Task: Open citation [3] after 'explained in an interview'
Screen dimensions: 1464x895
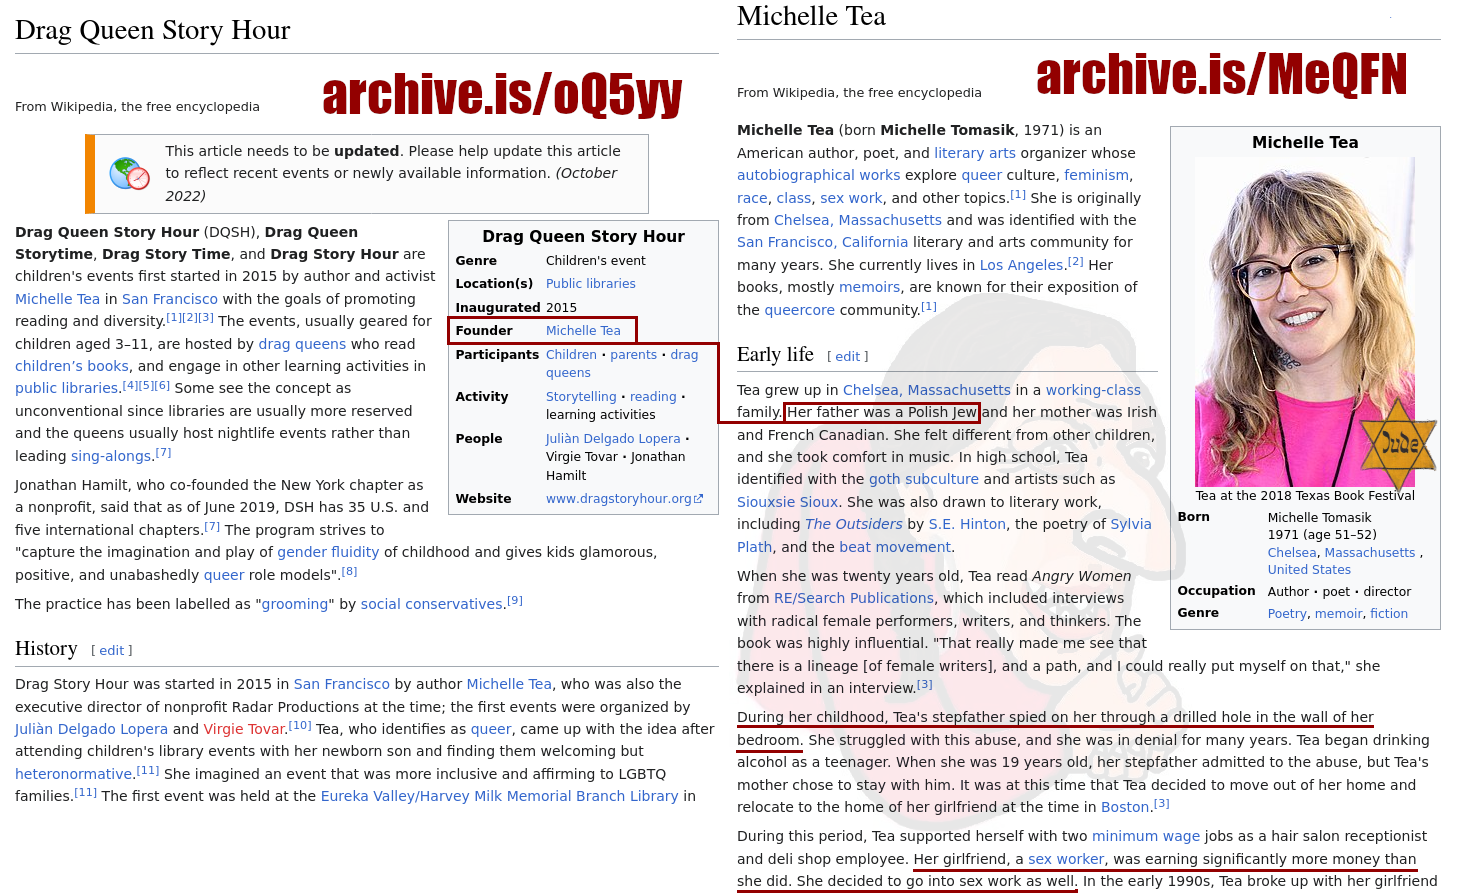Action: (x=925, y=684)
